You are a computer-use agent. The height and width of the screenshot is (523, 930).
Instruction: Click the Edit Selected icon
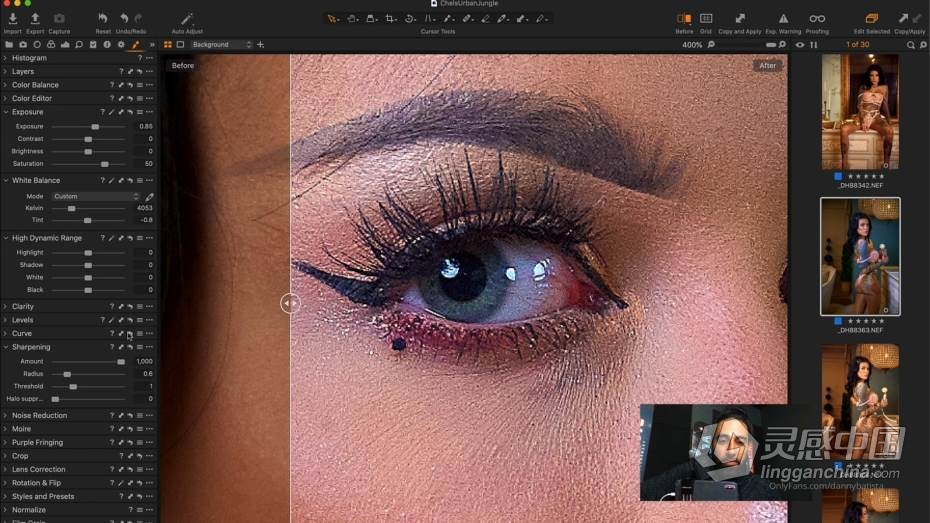[x=871, y=18]
